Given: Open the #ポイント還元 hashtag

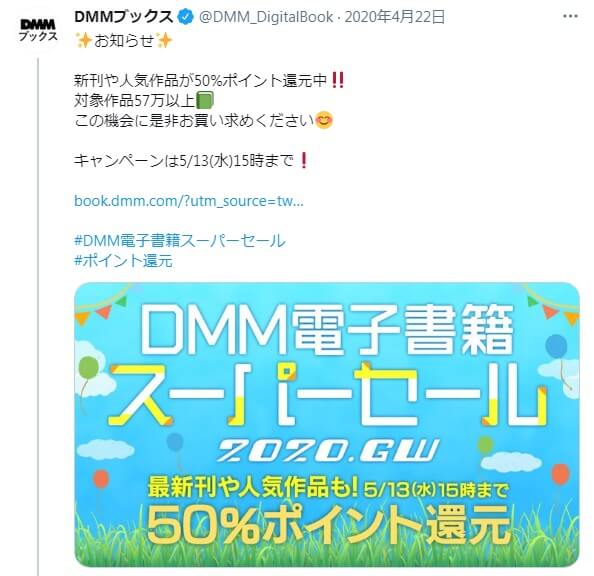Looking at the screenshot, I should click(x=123, y=261).
